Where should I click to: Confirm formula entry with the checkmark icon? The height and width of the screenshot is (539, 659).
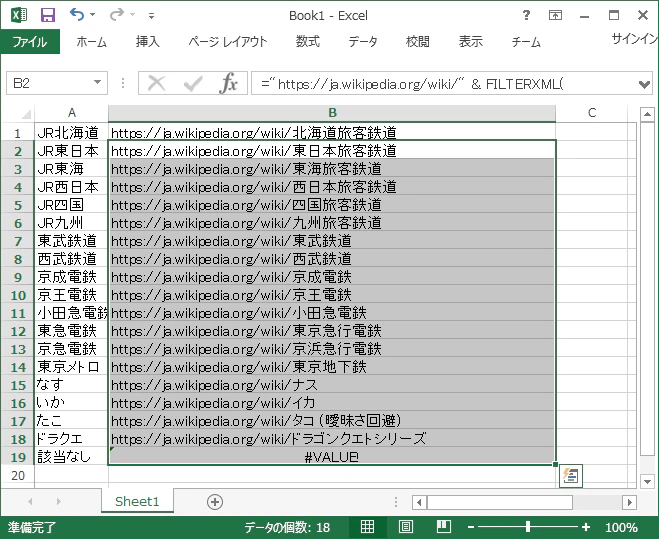tap(193, 83)
